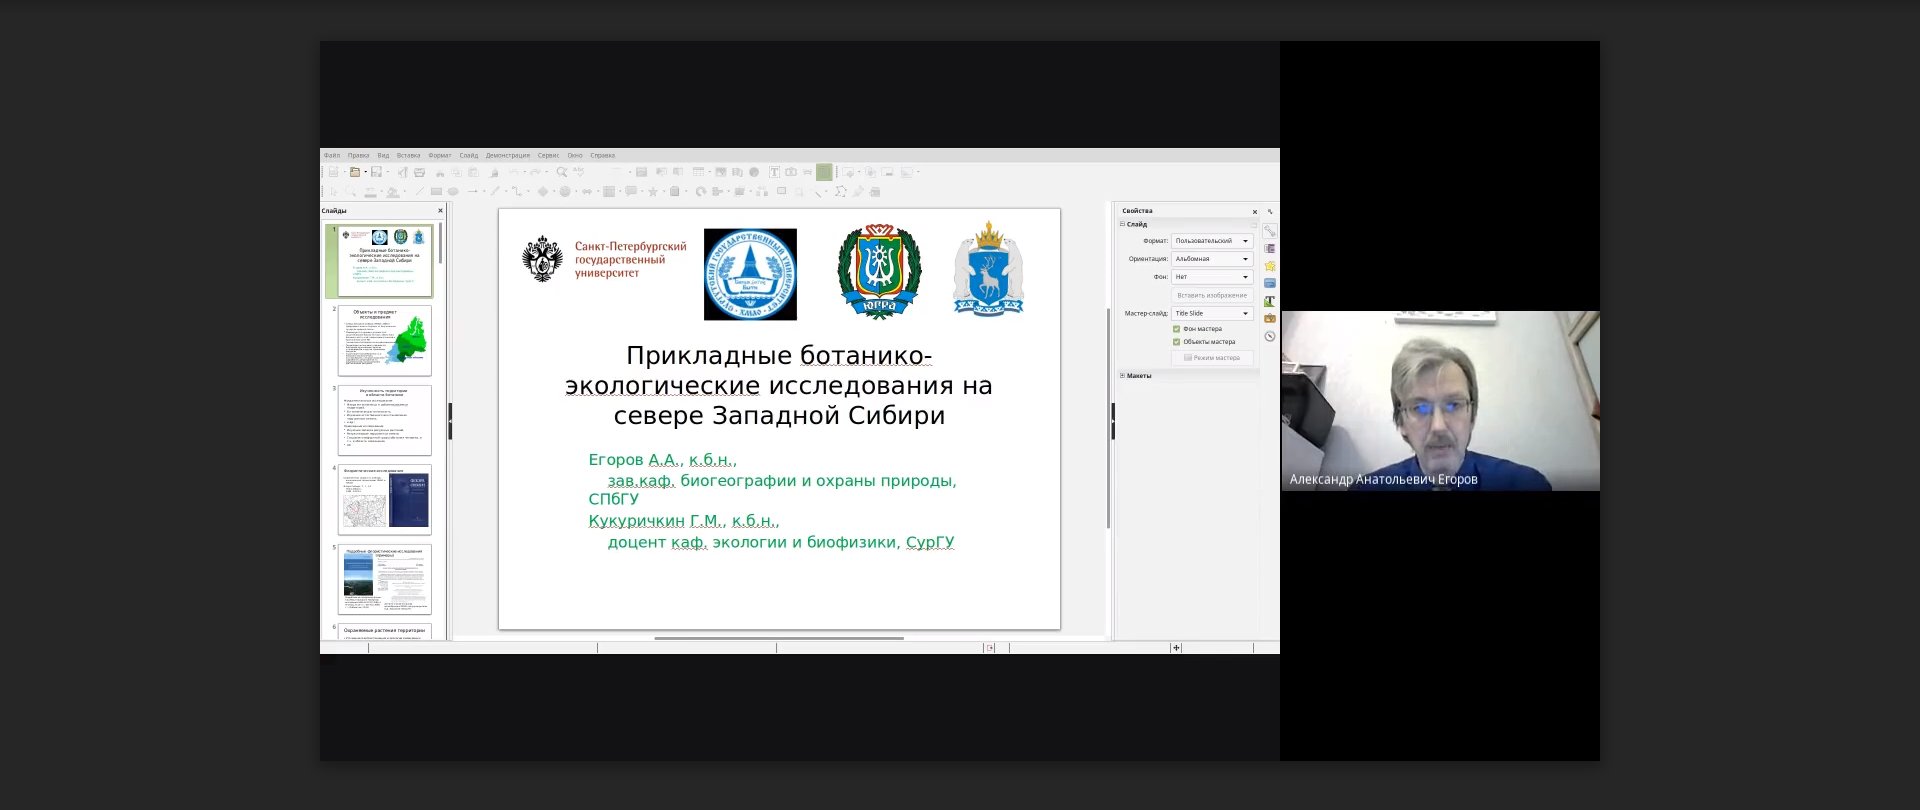Click the "Вставить изображение" button
The width and height of the screenshot is (1920, 810).
[1212, 296]
